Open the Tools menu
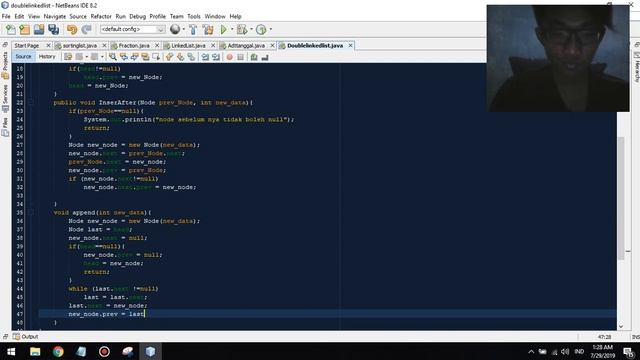 point(194,16)
